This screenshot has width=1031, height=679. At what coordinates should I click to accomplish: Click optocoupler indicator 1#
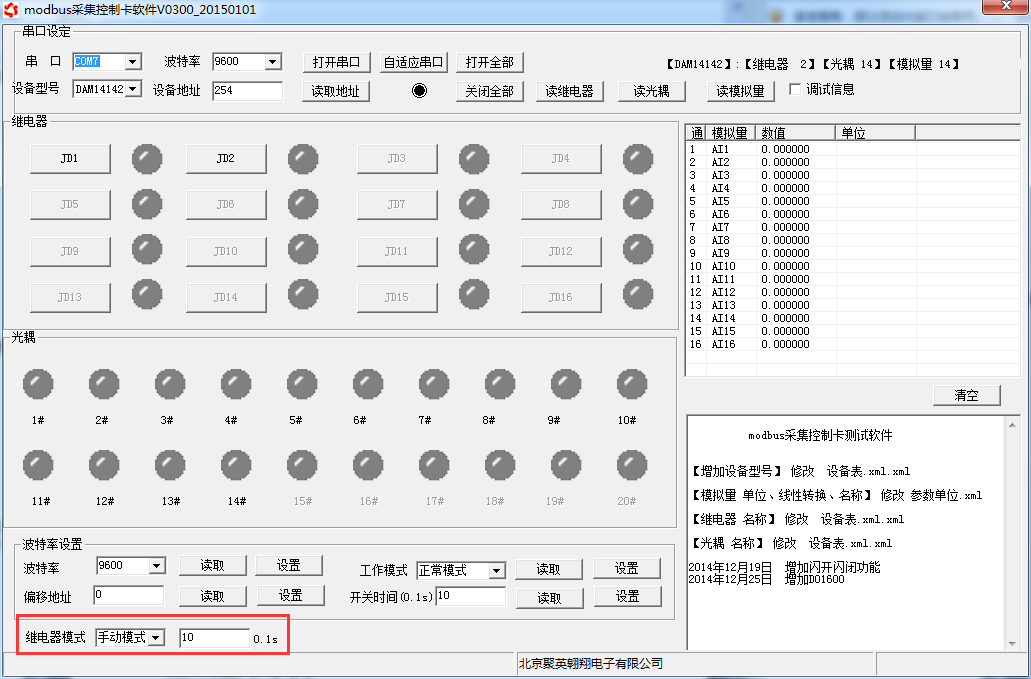click(38, 384)
